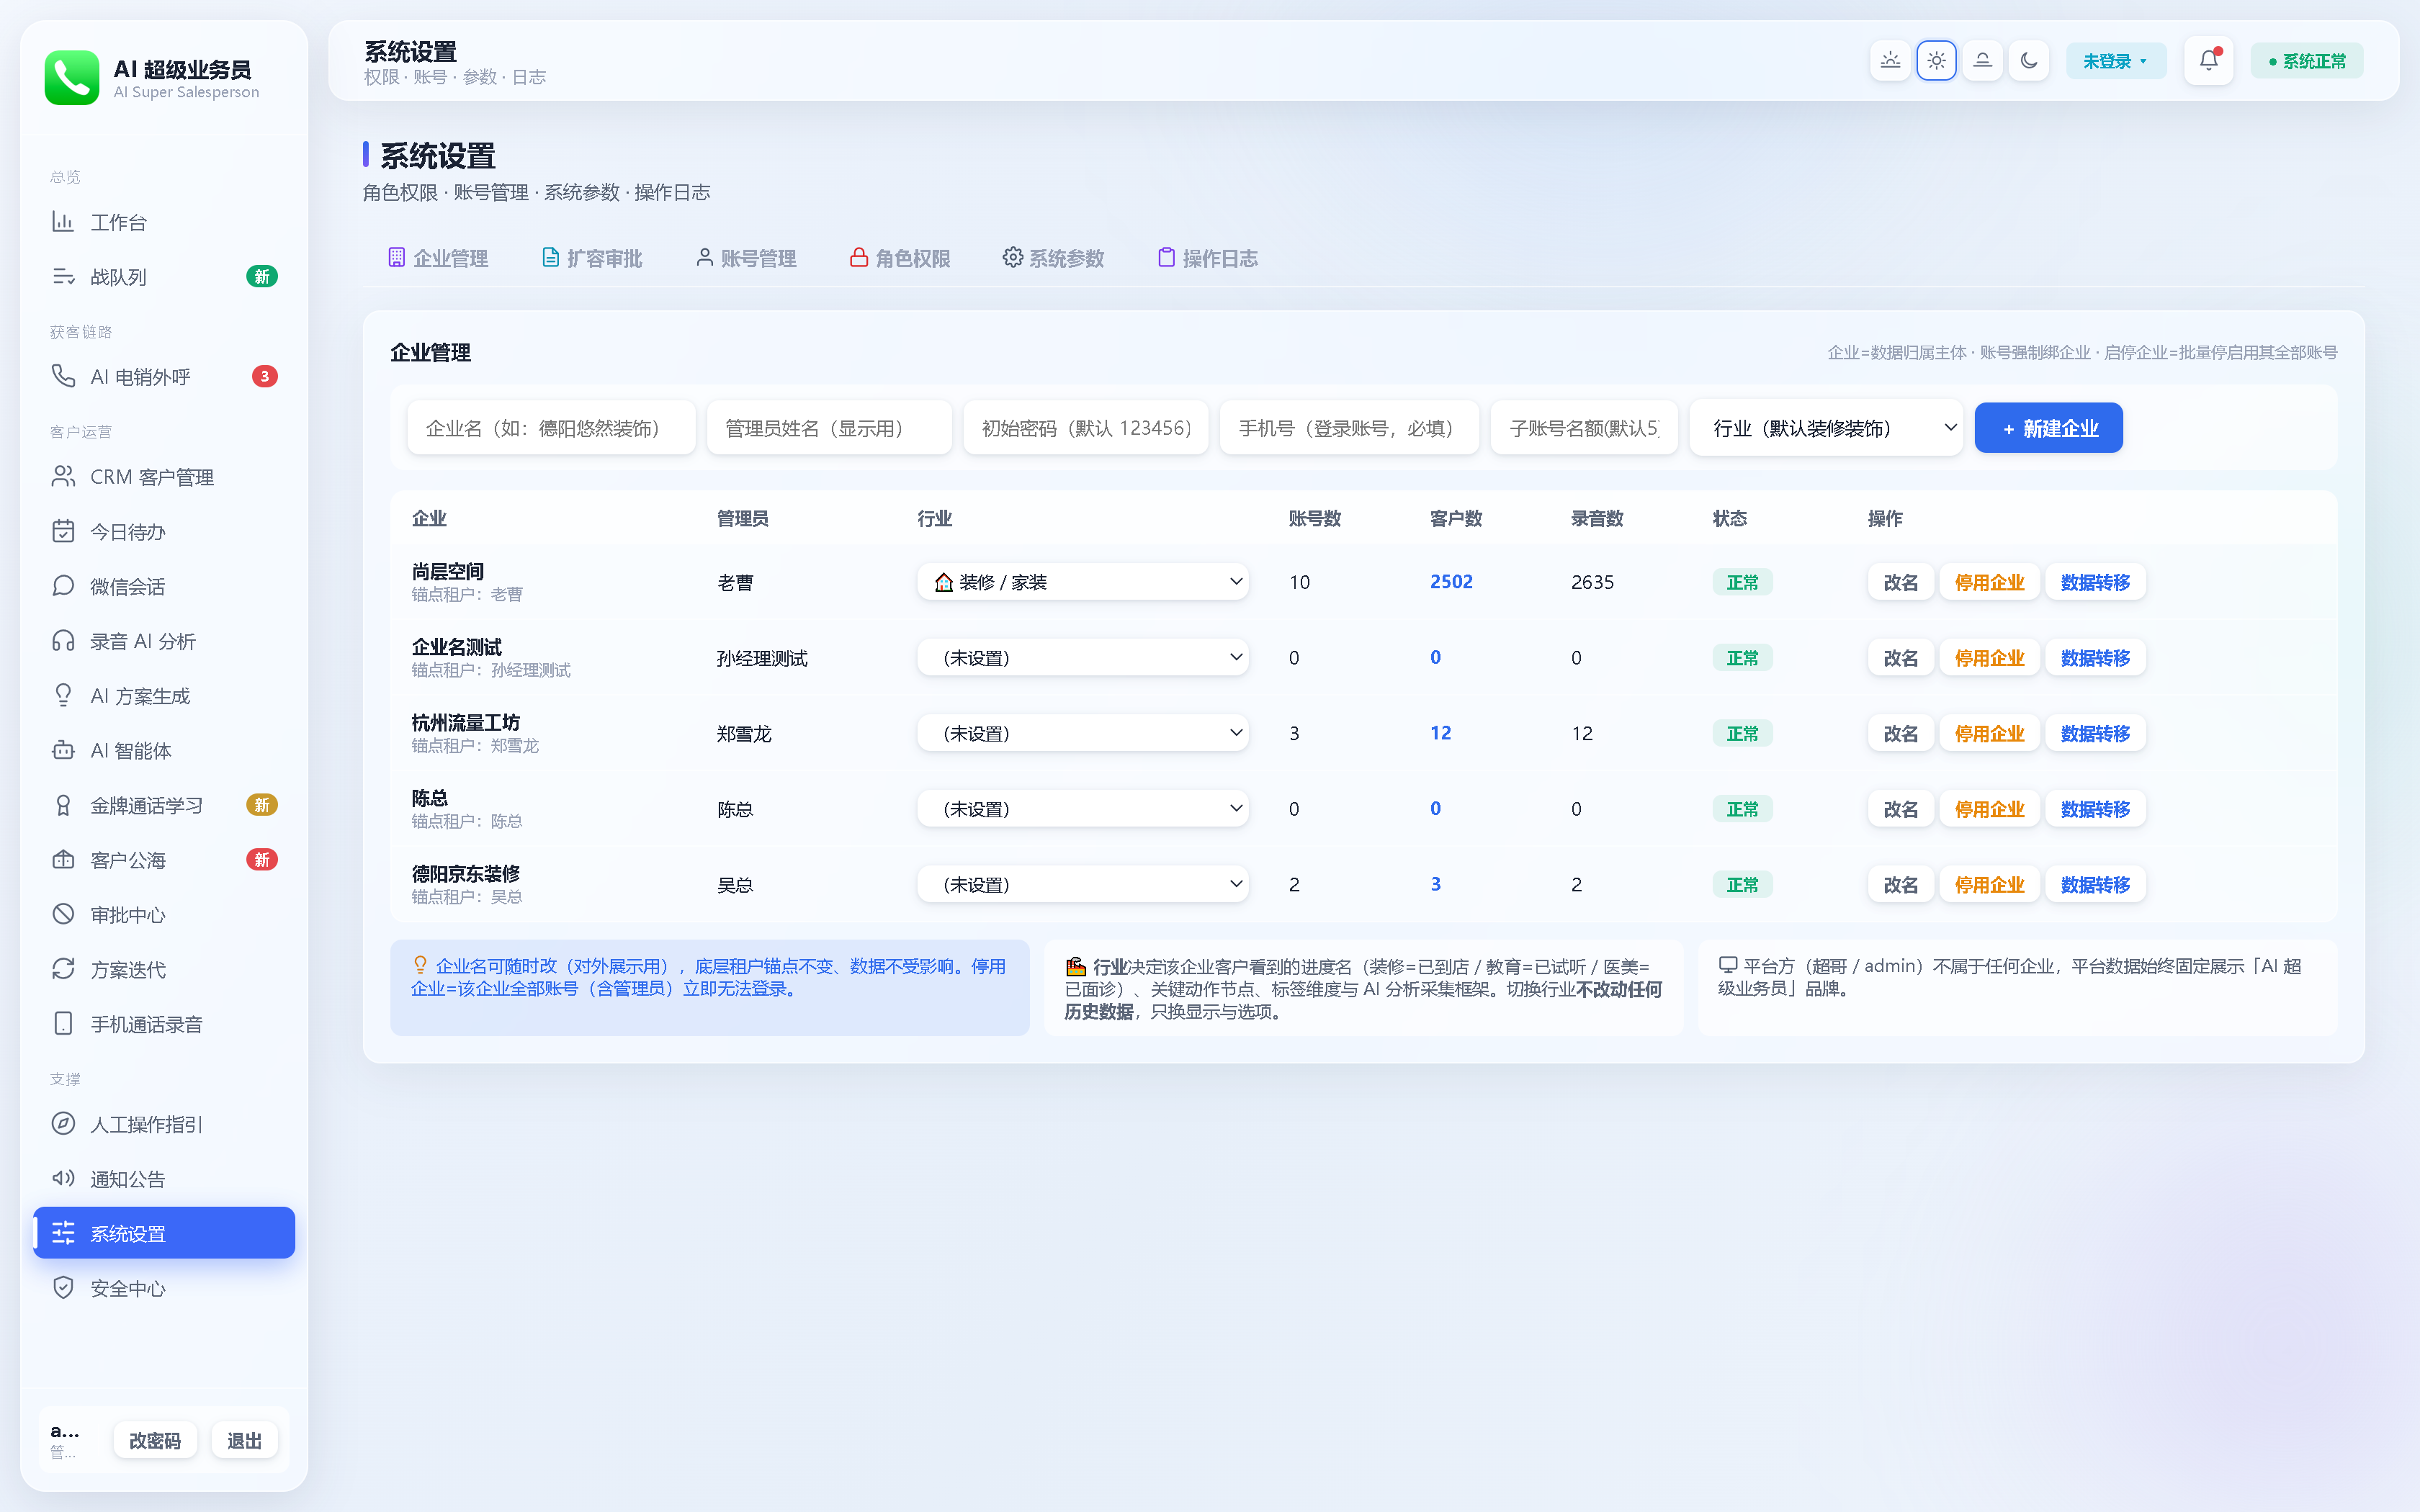Click 改名 for 陈总 enterprise

point(1901,809)
